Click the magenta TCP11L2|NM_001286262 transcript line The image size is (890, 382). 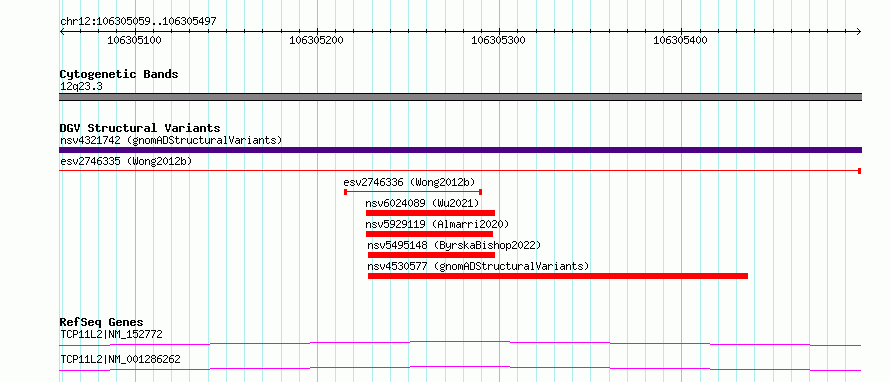point(460,368)
